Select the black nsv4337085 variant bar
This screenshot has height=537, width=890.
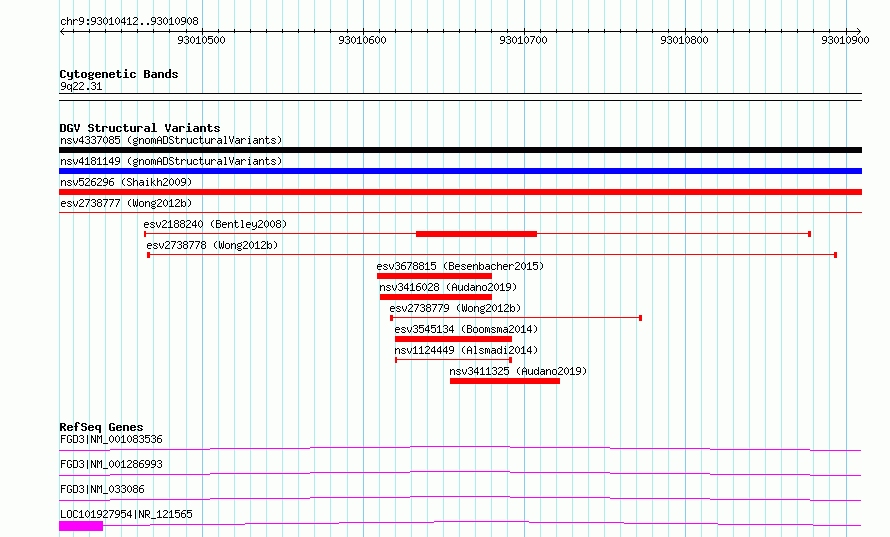coord(460,150)
